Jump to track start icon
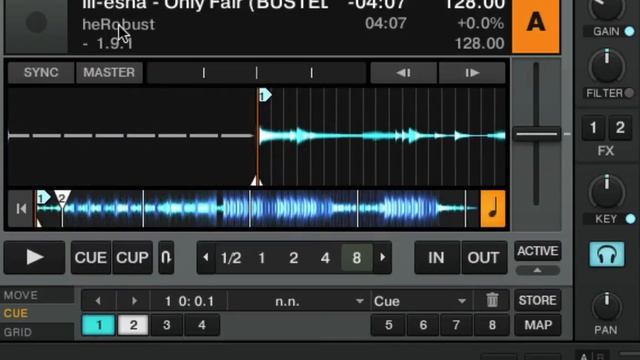 (x=21, y=209)
